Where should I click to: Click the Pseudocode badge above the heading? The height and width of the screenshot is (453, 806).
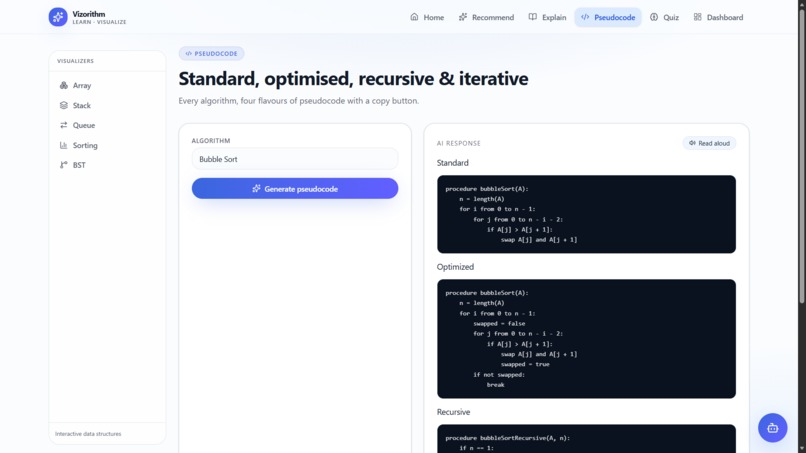[211, 53]
